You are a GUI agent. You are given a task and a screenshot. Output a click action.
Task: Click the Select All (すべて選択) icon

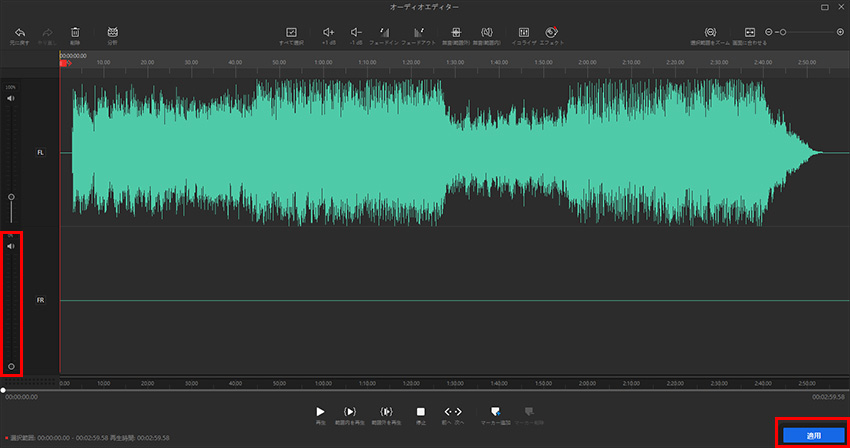pyautogui.click(x=291, y=33)
